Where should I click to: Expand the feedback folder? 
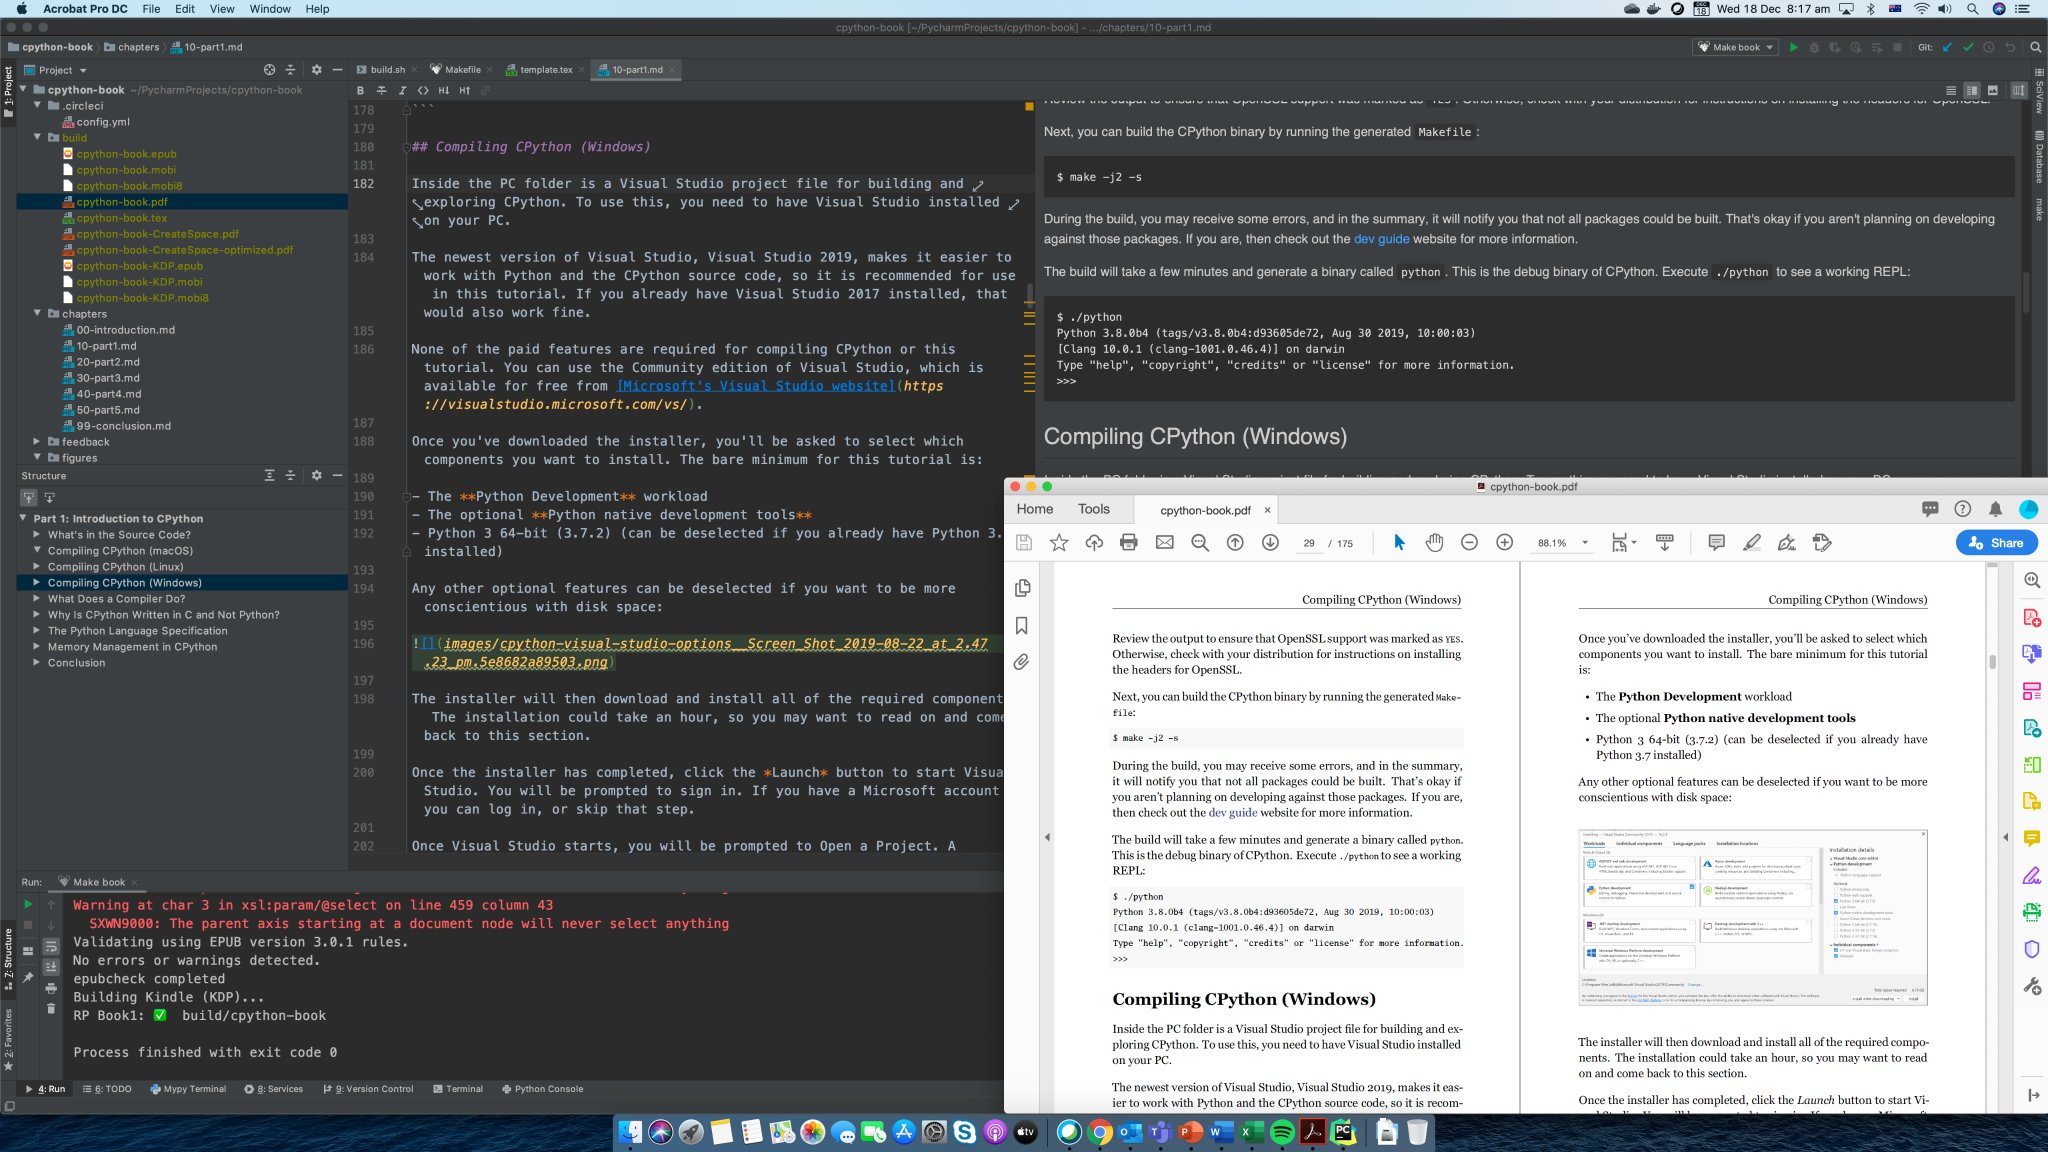pos(38,441)
